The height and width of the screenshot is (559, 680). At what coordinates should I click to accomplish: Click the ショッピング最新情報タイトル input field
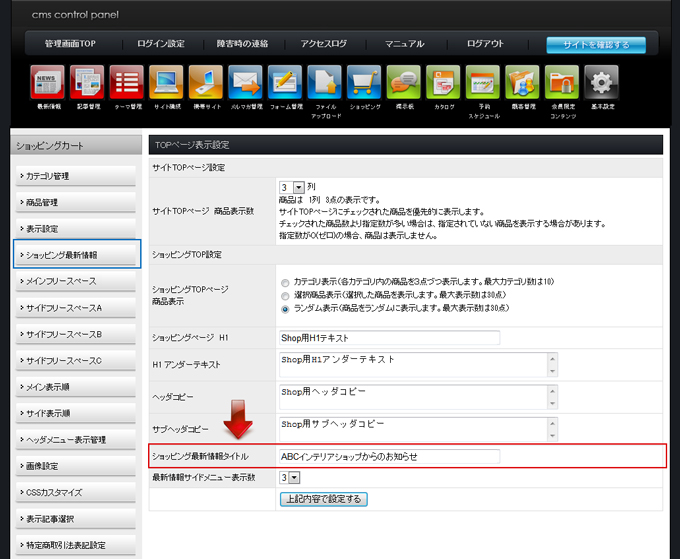pyautogui.click(x=389, y=457)
